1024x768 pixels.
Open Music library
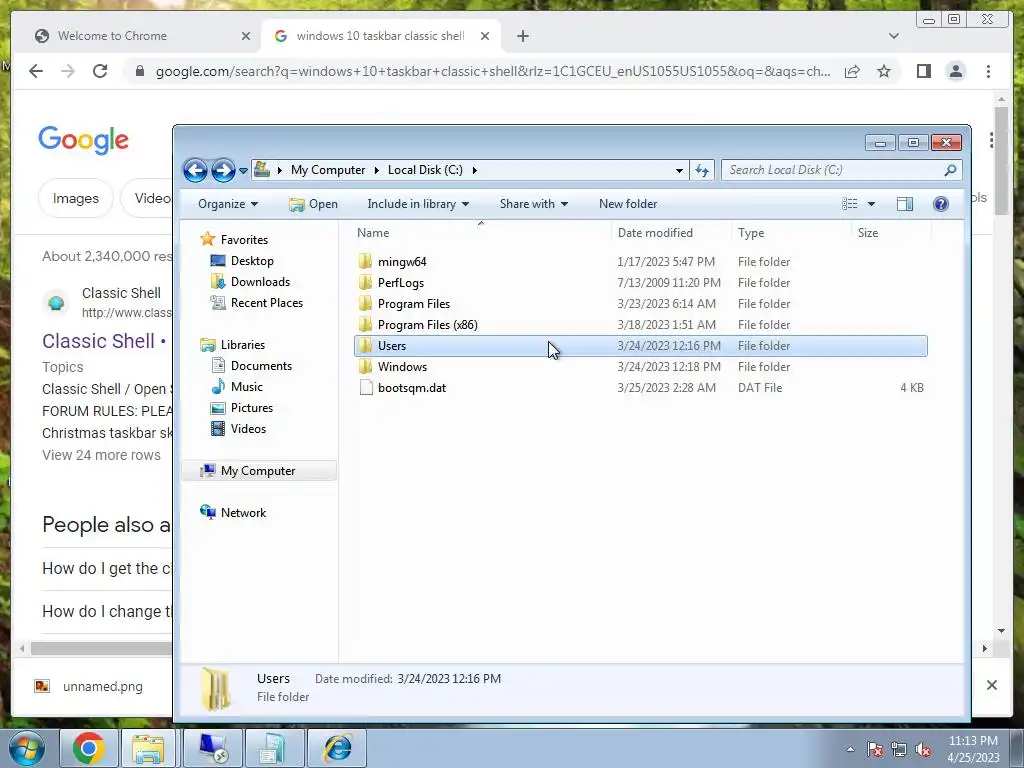click(247, 387)
